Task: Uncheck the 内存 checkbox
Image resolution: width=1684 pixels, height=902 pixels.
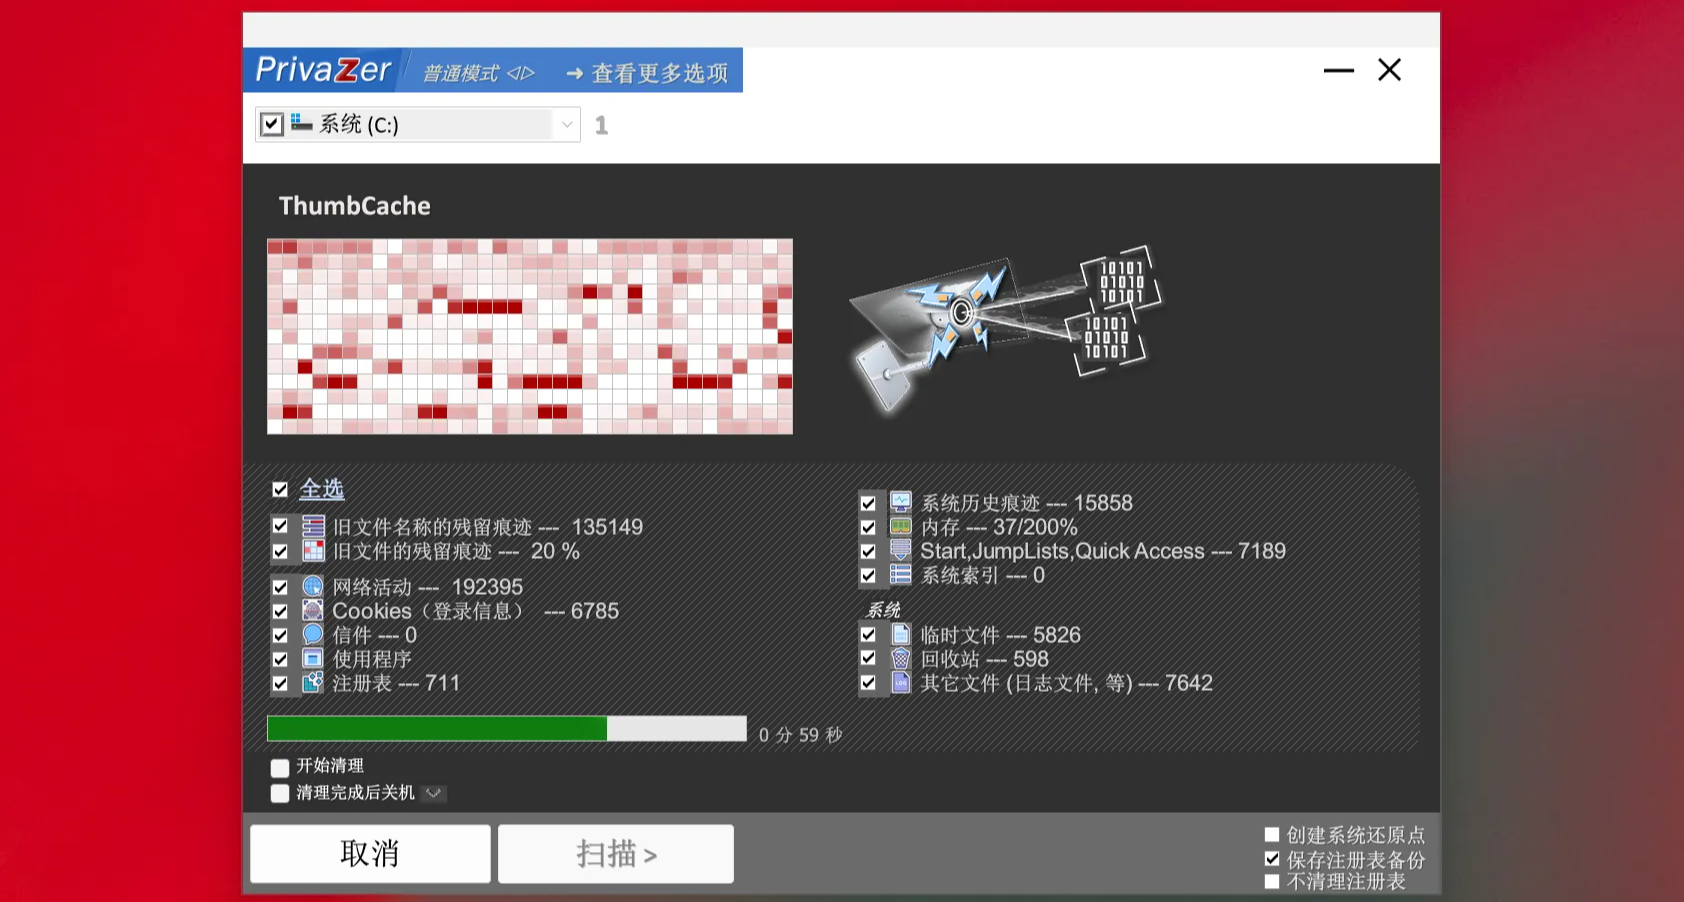Action: 868,527
